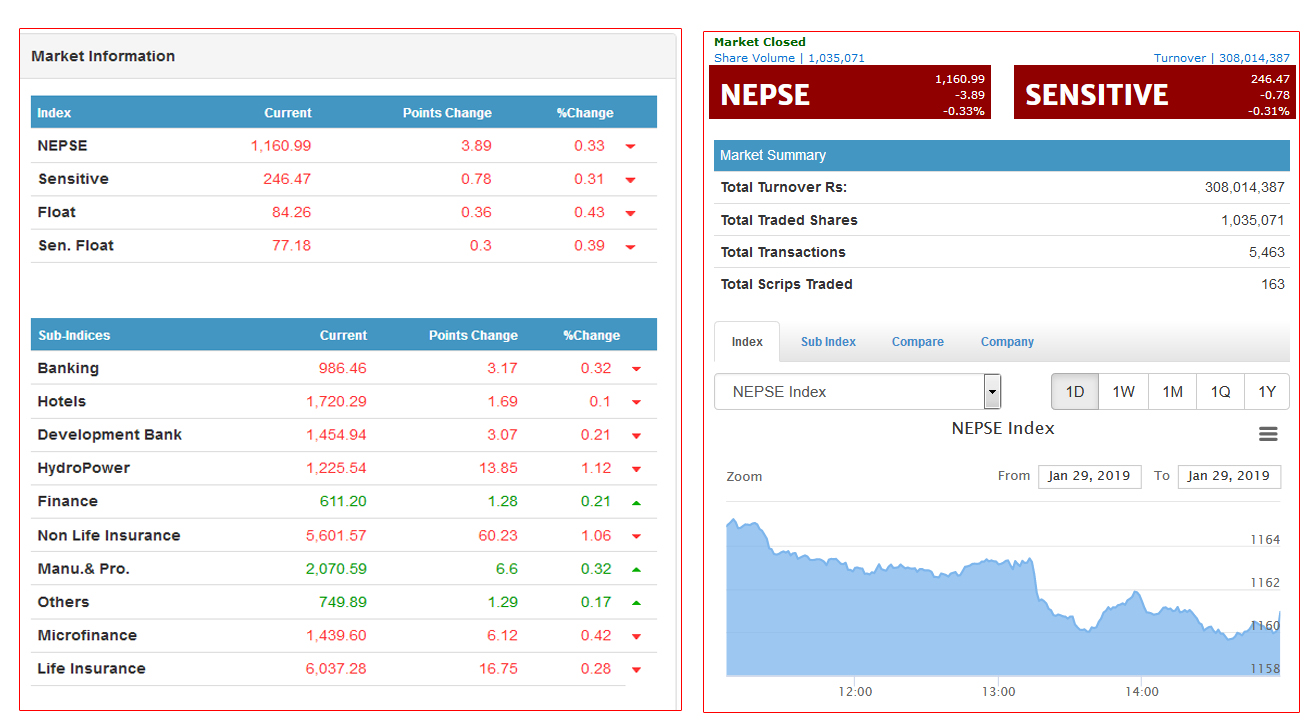The image size is (1315, 727).
Task: Select the 1D range button
Action: [1075, 392]
